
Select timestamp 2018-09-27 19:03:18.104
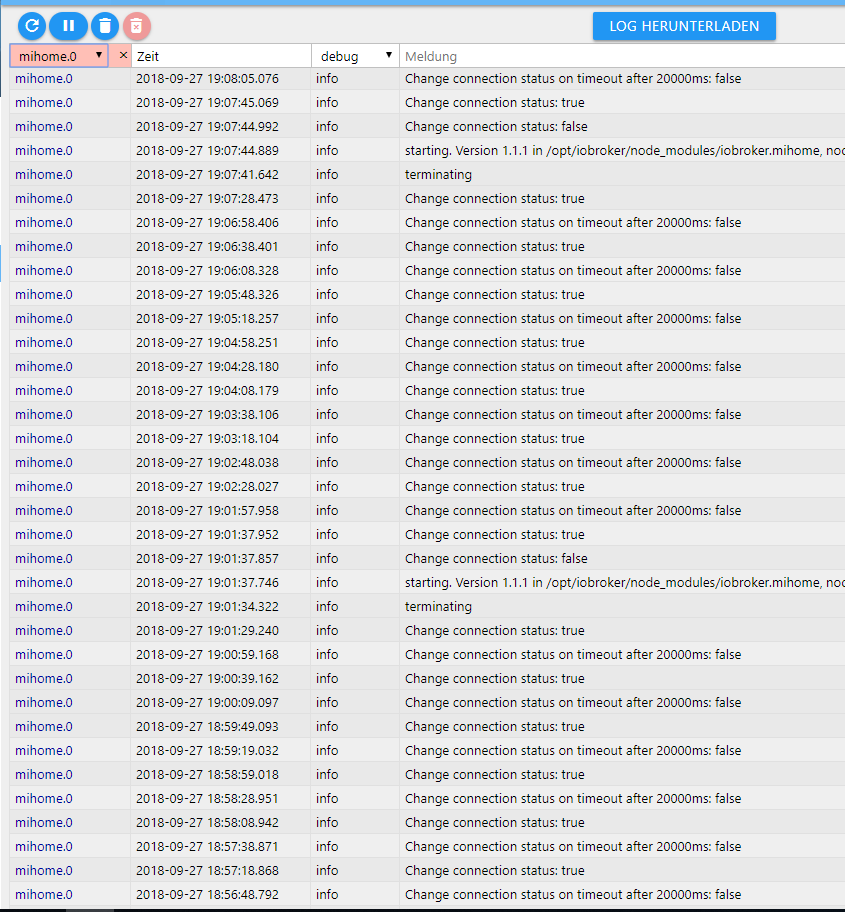coord(207,439)
